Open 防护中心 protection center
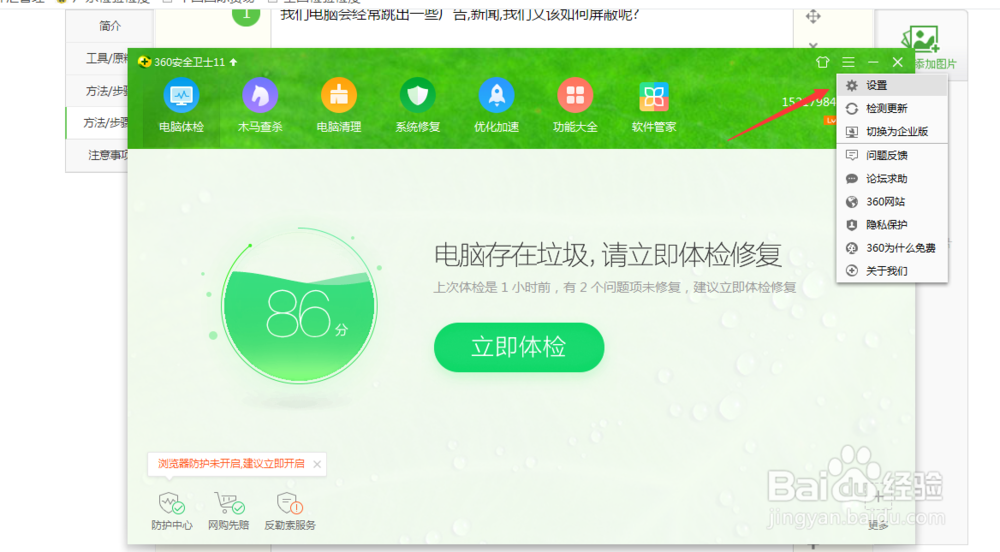 [x=172, y=511]
